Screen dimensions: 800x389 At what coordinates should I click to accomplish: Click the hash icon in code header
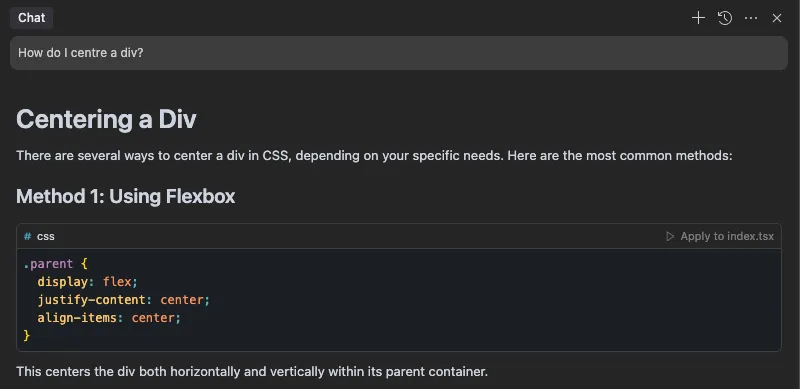coord(27,236)
